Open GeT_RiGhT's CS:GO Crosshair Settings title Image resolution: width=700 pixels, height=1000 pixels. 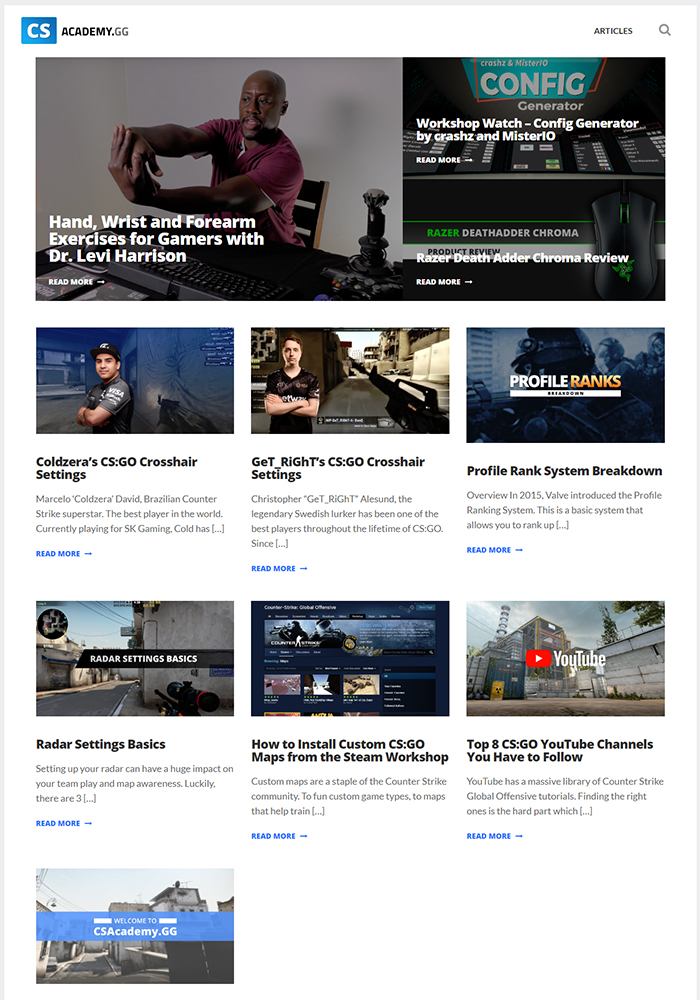[338, 468]
